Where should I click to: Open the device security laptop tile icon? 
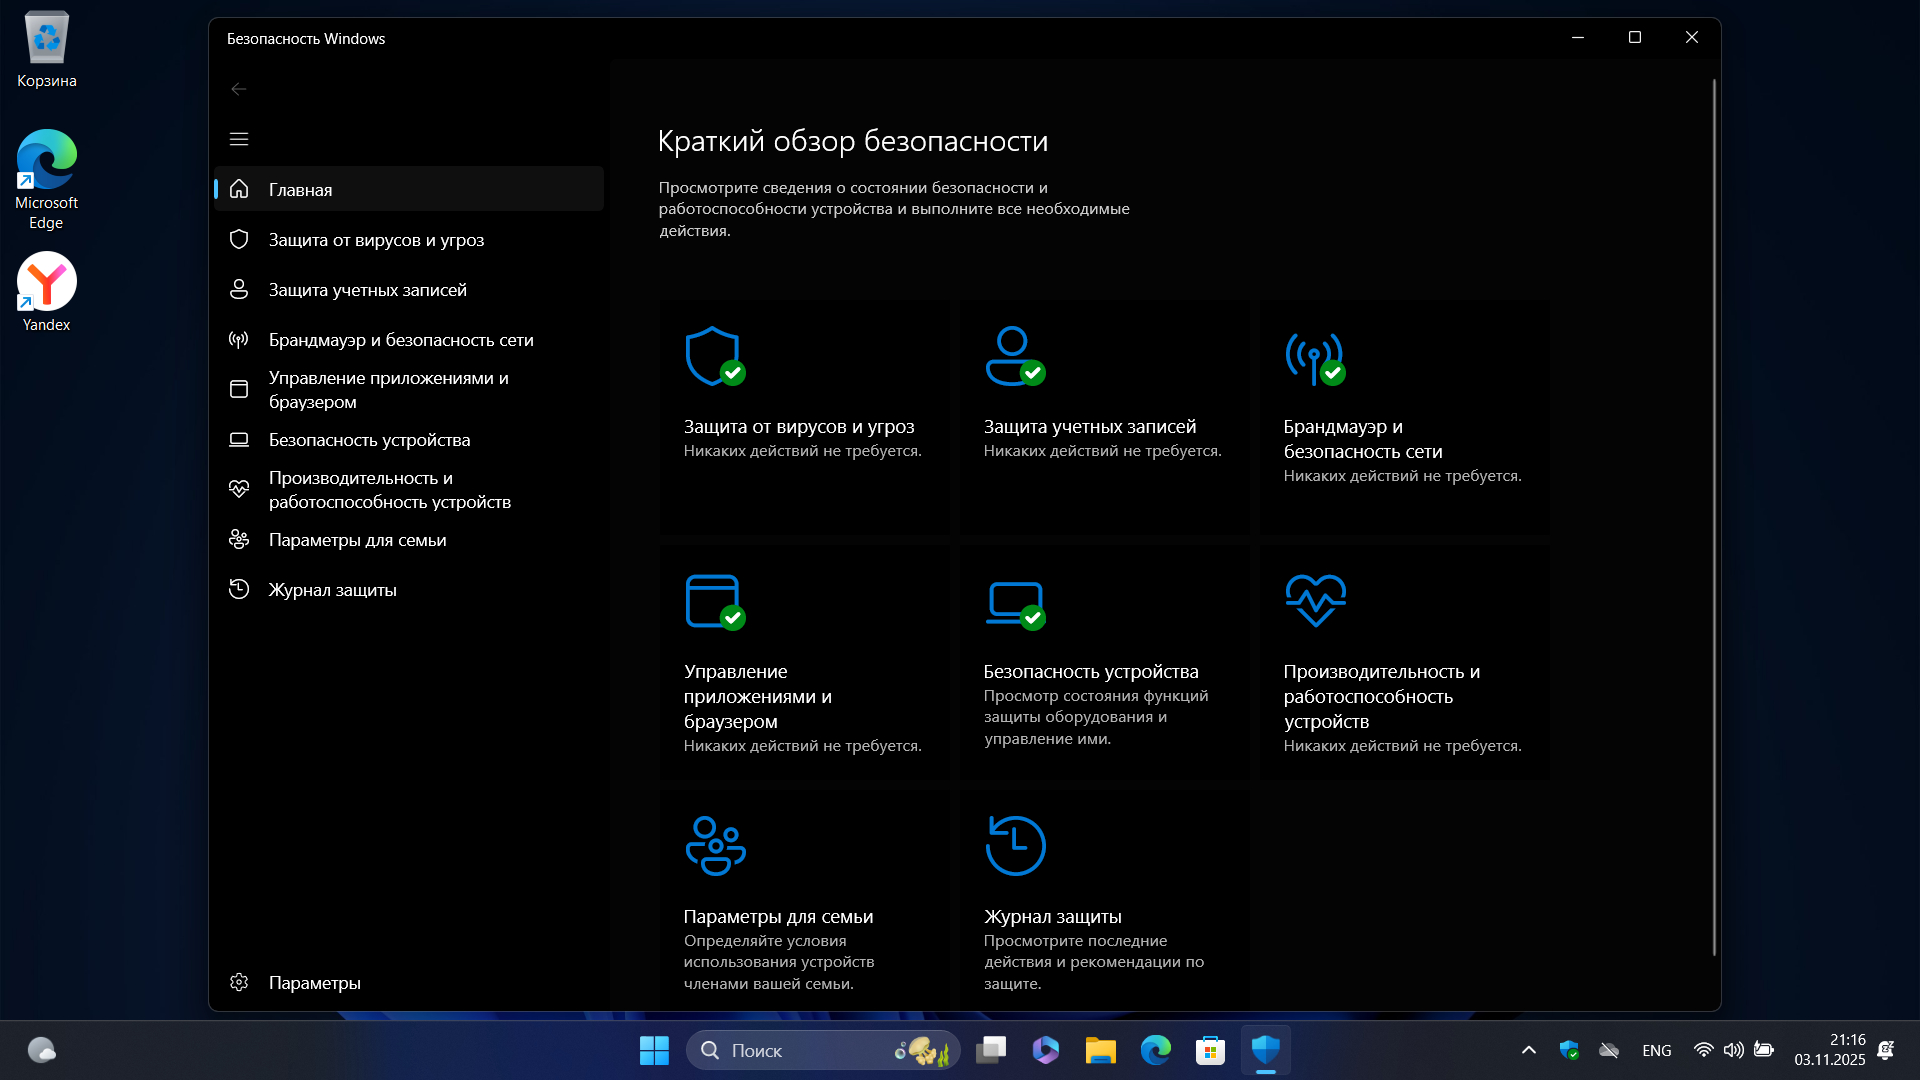1014,603
